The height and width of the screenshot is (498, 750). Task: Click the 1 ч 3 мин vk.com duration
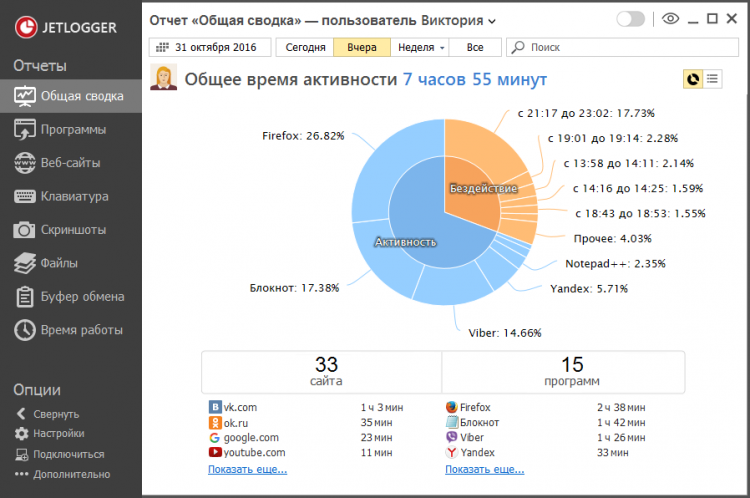(382, 408)
